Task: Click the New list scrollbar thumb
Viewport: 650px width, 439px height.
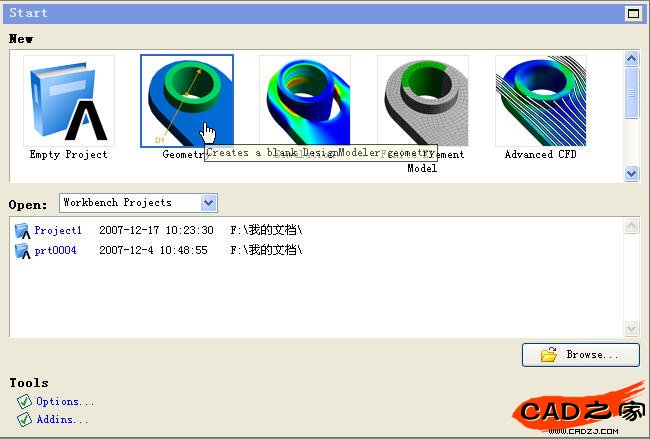Action: pyautogui.click(x=631, y=93)
